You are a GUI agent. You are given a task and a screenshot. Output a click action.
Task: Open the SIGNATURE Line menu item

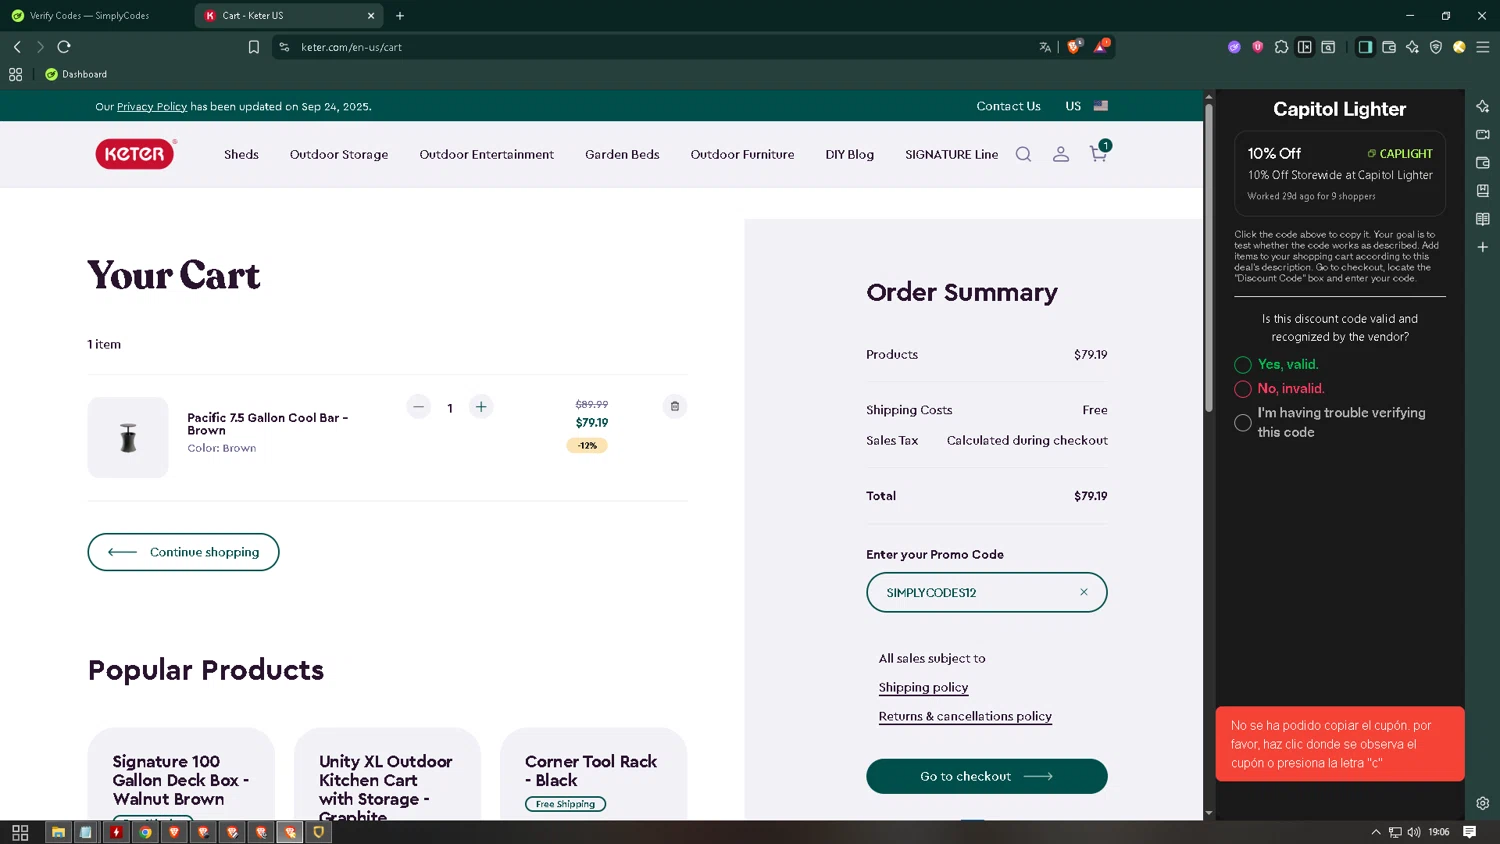coord(951,154)
